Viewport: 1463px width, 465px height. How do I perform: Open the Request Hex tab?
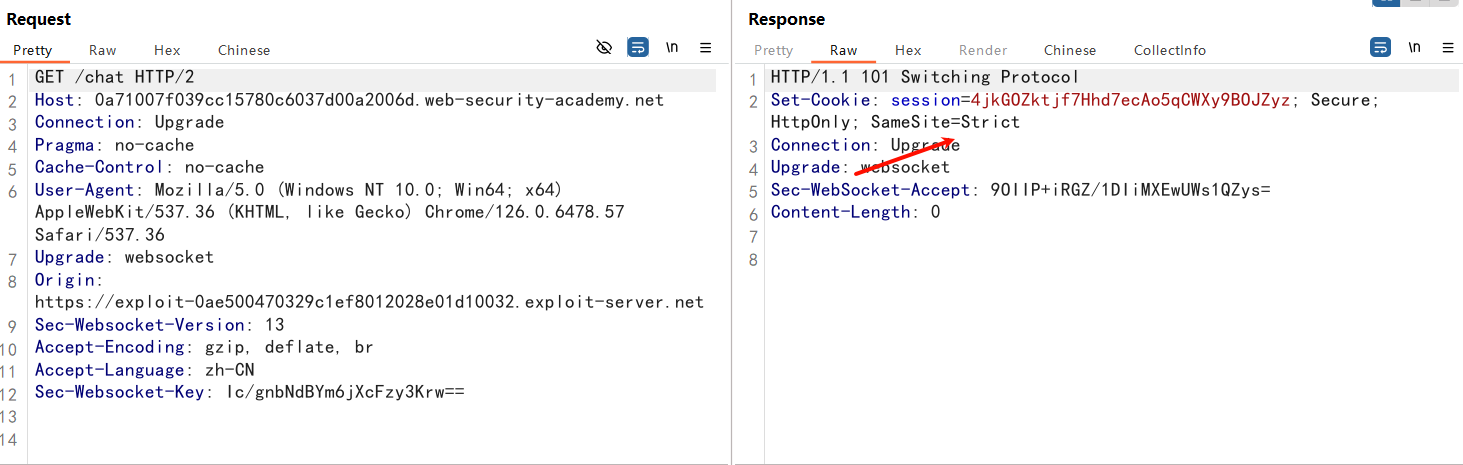click(167, 50)
